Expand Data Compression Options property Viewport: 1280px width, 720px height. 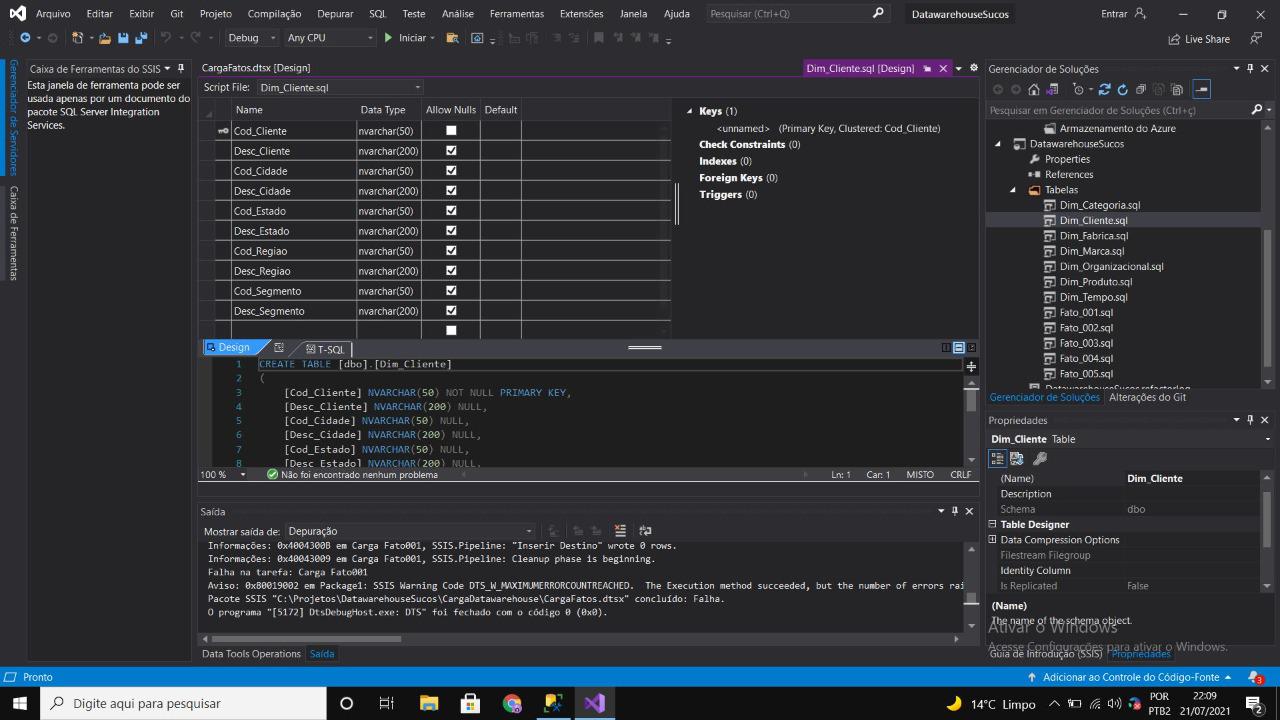993,540
